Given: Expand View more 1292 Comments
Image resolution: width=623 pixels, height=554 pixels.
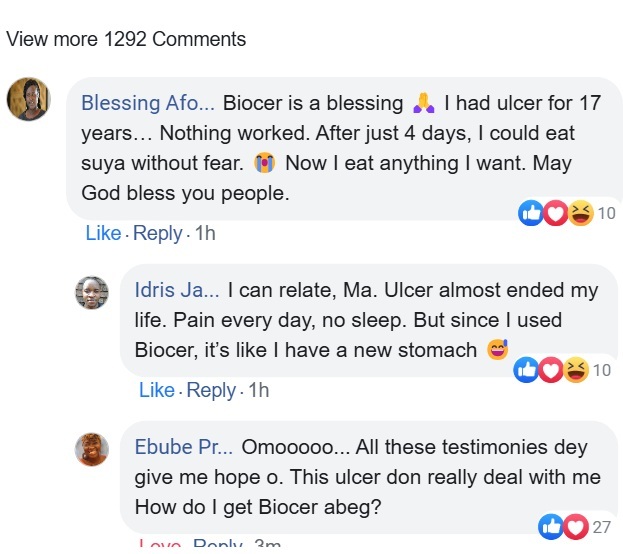Looking at the screenshot, I should [126, 39].
